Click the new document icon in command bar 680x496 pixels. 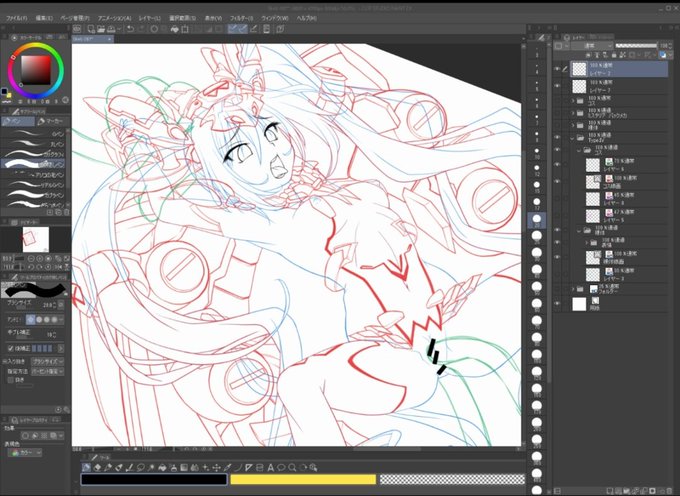pyautogui.click(x=91, y=29)
